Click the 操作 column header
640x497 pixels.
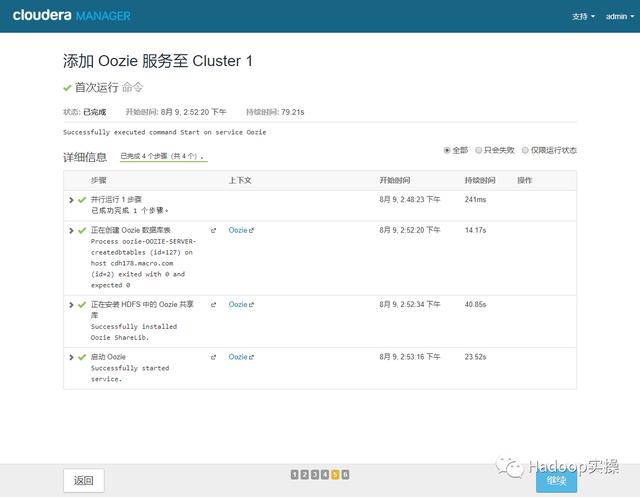pos(525,180)
